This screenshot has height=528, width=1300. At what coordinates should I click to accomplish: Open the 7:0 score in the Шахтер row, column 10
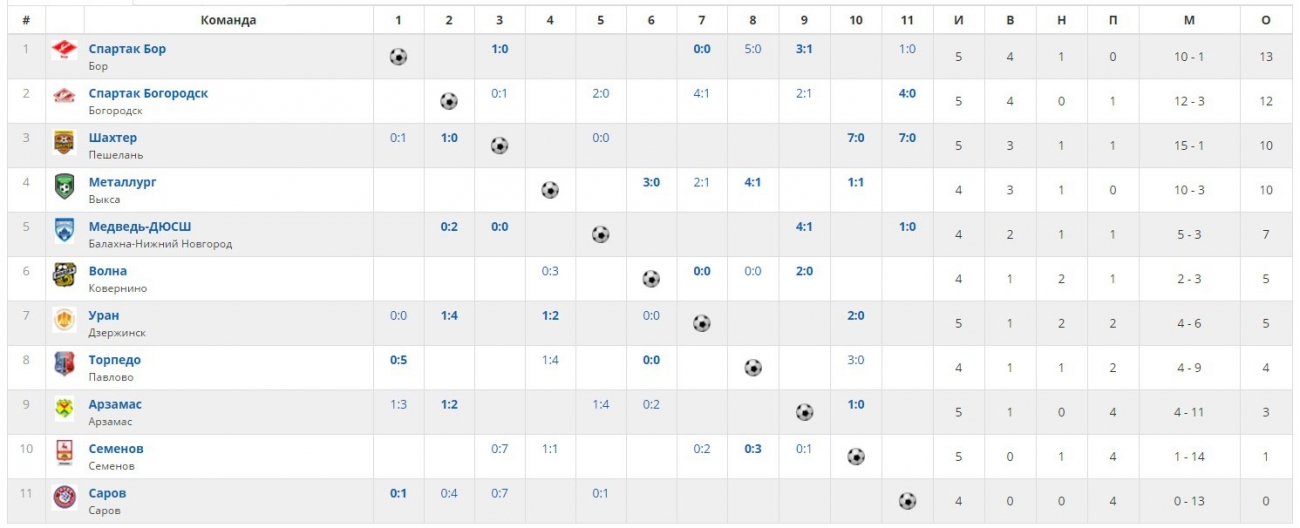tap(855, 138)
